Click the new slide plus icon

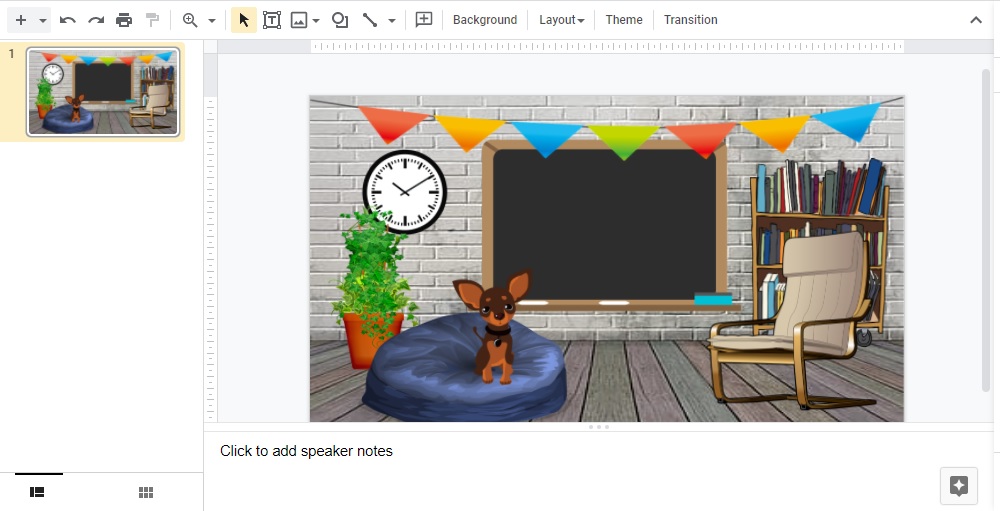click(20, 20)
